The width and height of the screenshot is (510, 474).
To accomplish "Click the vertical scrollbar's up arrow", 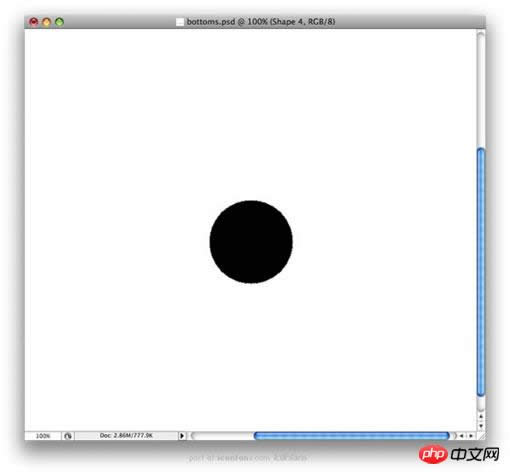I will pyautogui.click(x=481, y=416).
